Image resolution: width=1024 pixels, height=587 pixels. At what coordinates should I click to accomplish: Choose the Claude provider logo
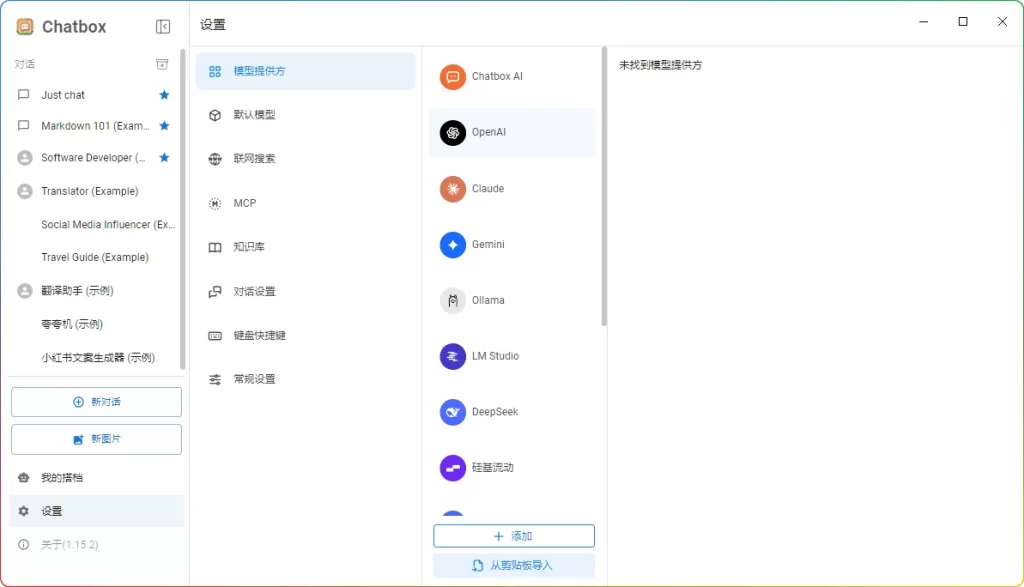point(453,189)
